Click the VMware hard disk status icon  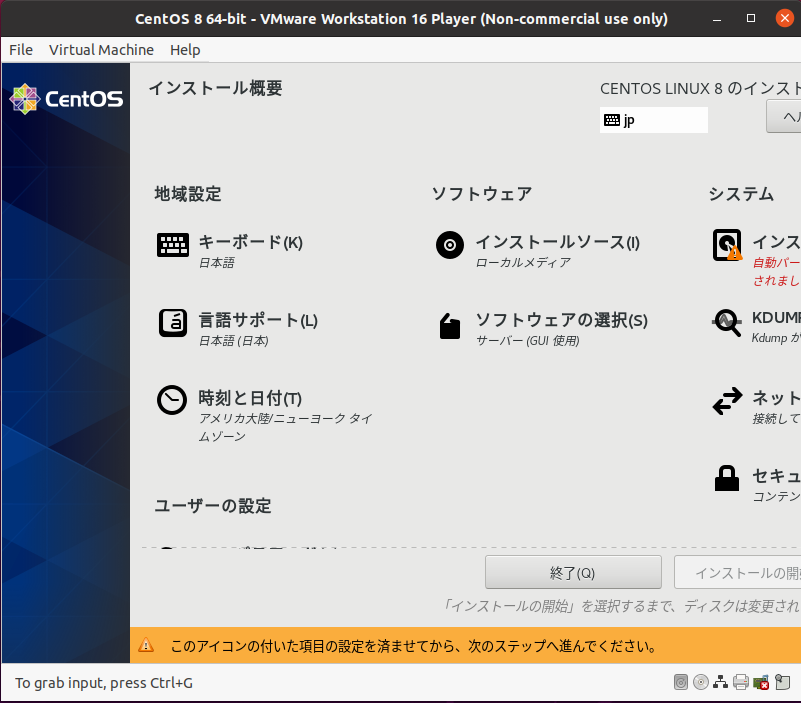[x=681, y=683]
